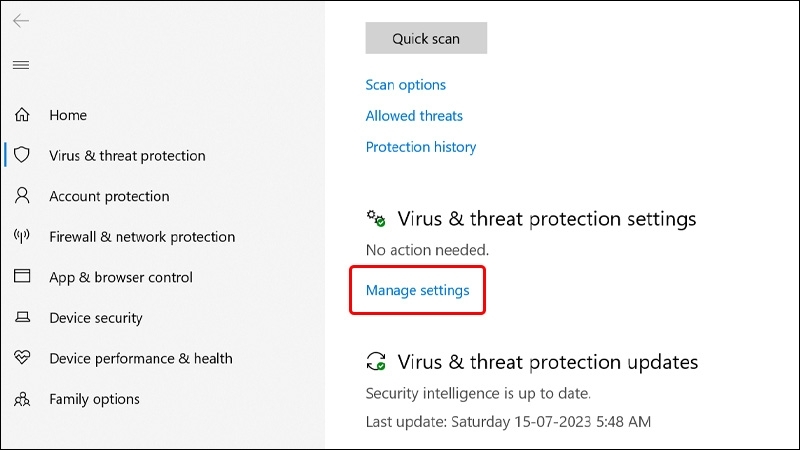Go to Device performance & health
The height and width of the screenshot is (450, 800).
pyautogui.click(x=141, y=358)
